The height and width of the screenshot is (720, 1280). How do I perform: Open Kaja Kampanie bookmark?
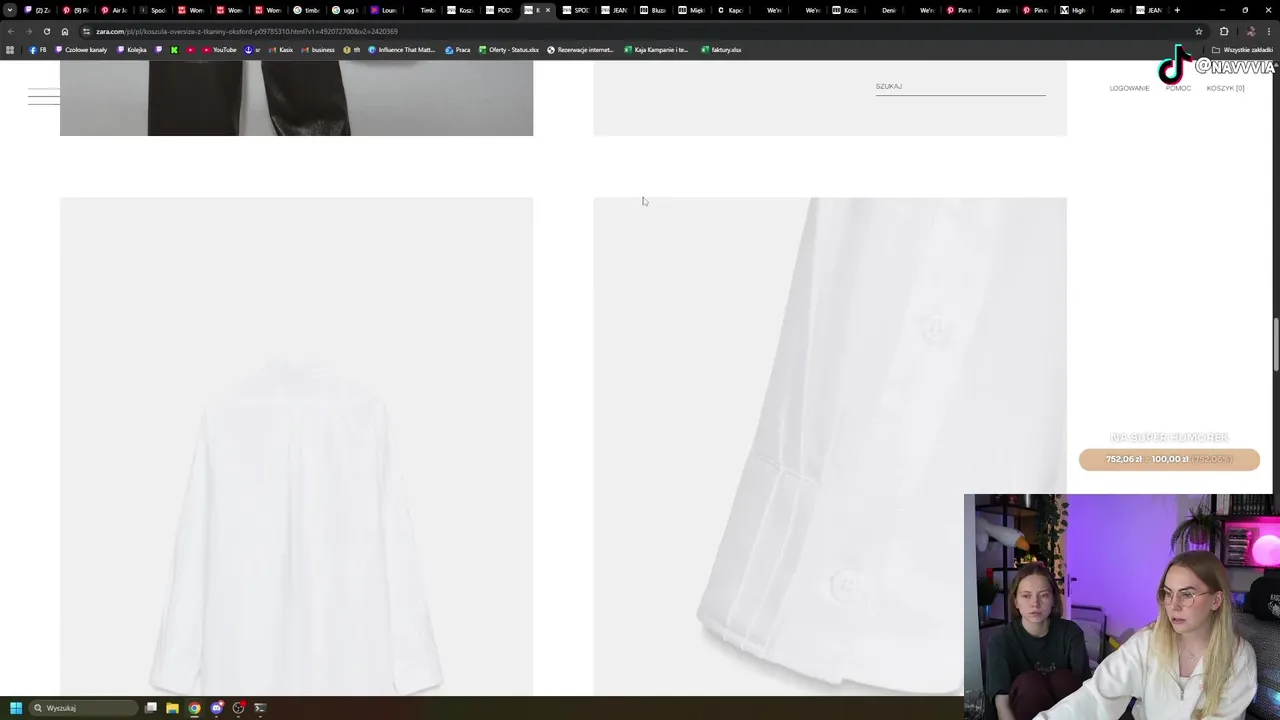[x=656, y=50]
